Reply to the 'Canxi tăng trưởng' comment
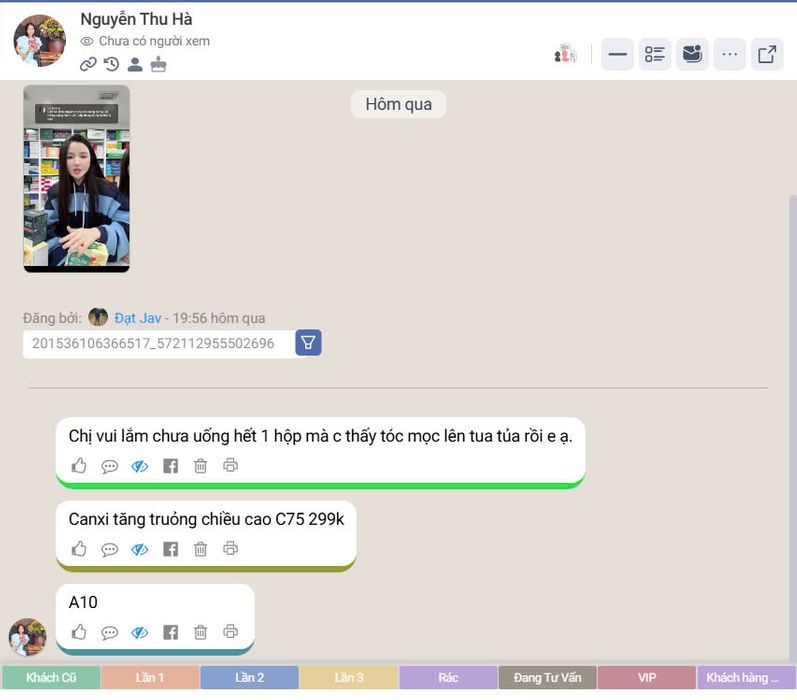Viewport: 797px width, 700px height. click(110, 549)
